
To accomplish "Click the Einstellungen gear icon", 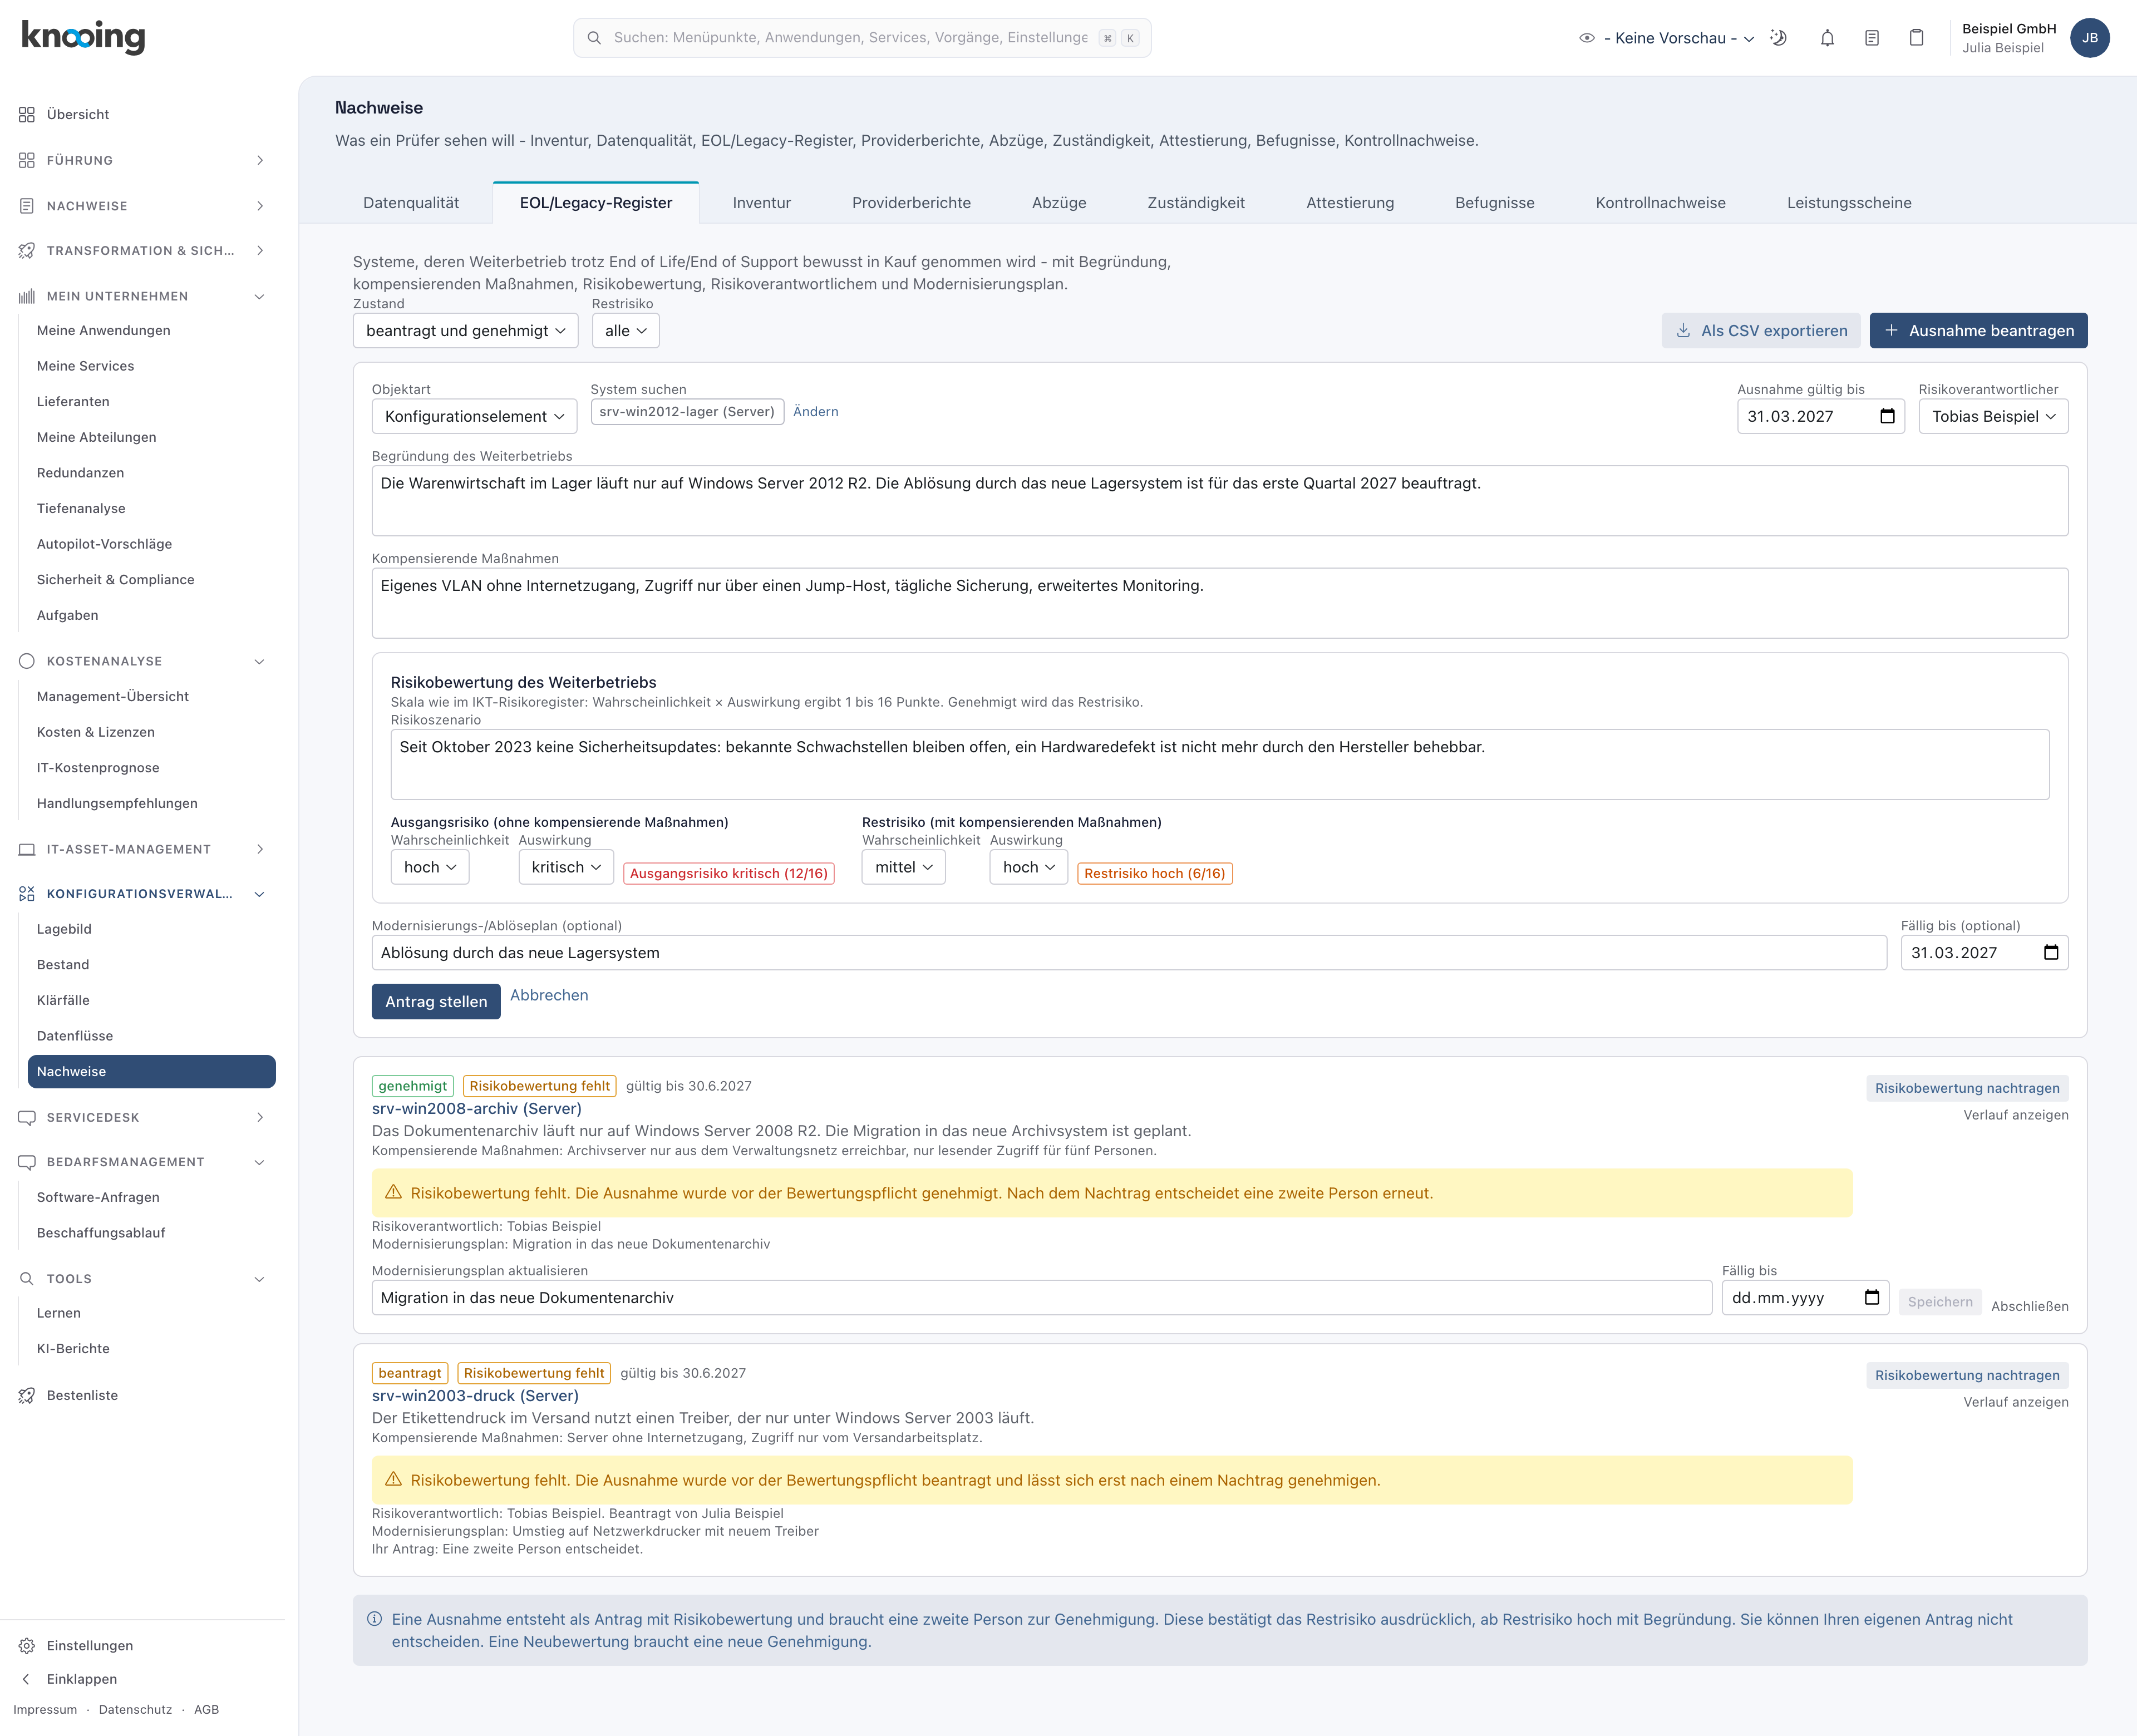I will pos(27,1645).
